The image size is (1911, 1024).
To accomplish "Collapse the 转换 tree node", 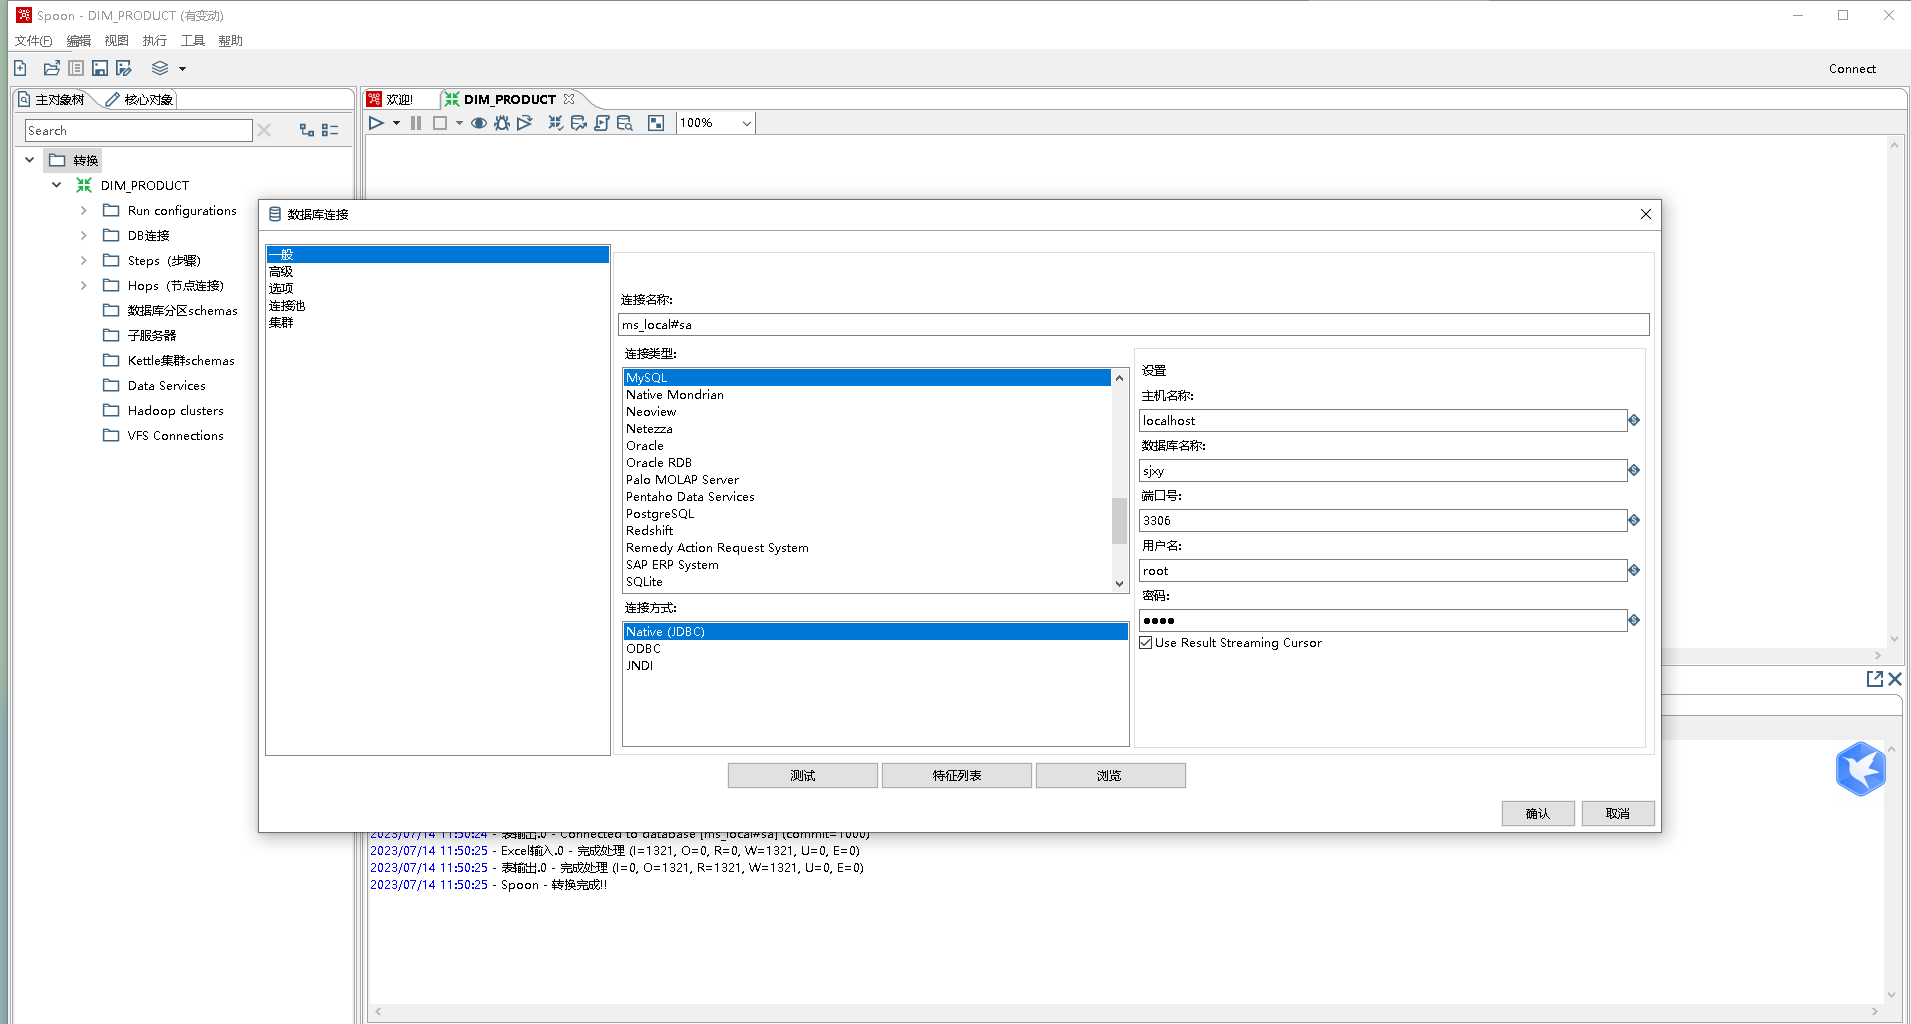I will tap(30, 160).
